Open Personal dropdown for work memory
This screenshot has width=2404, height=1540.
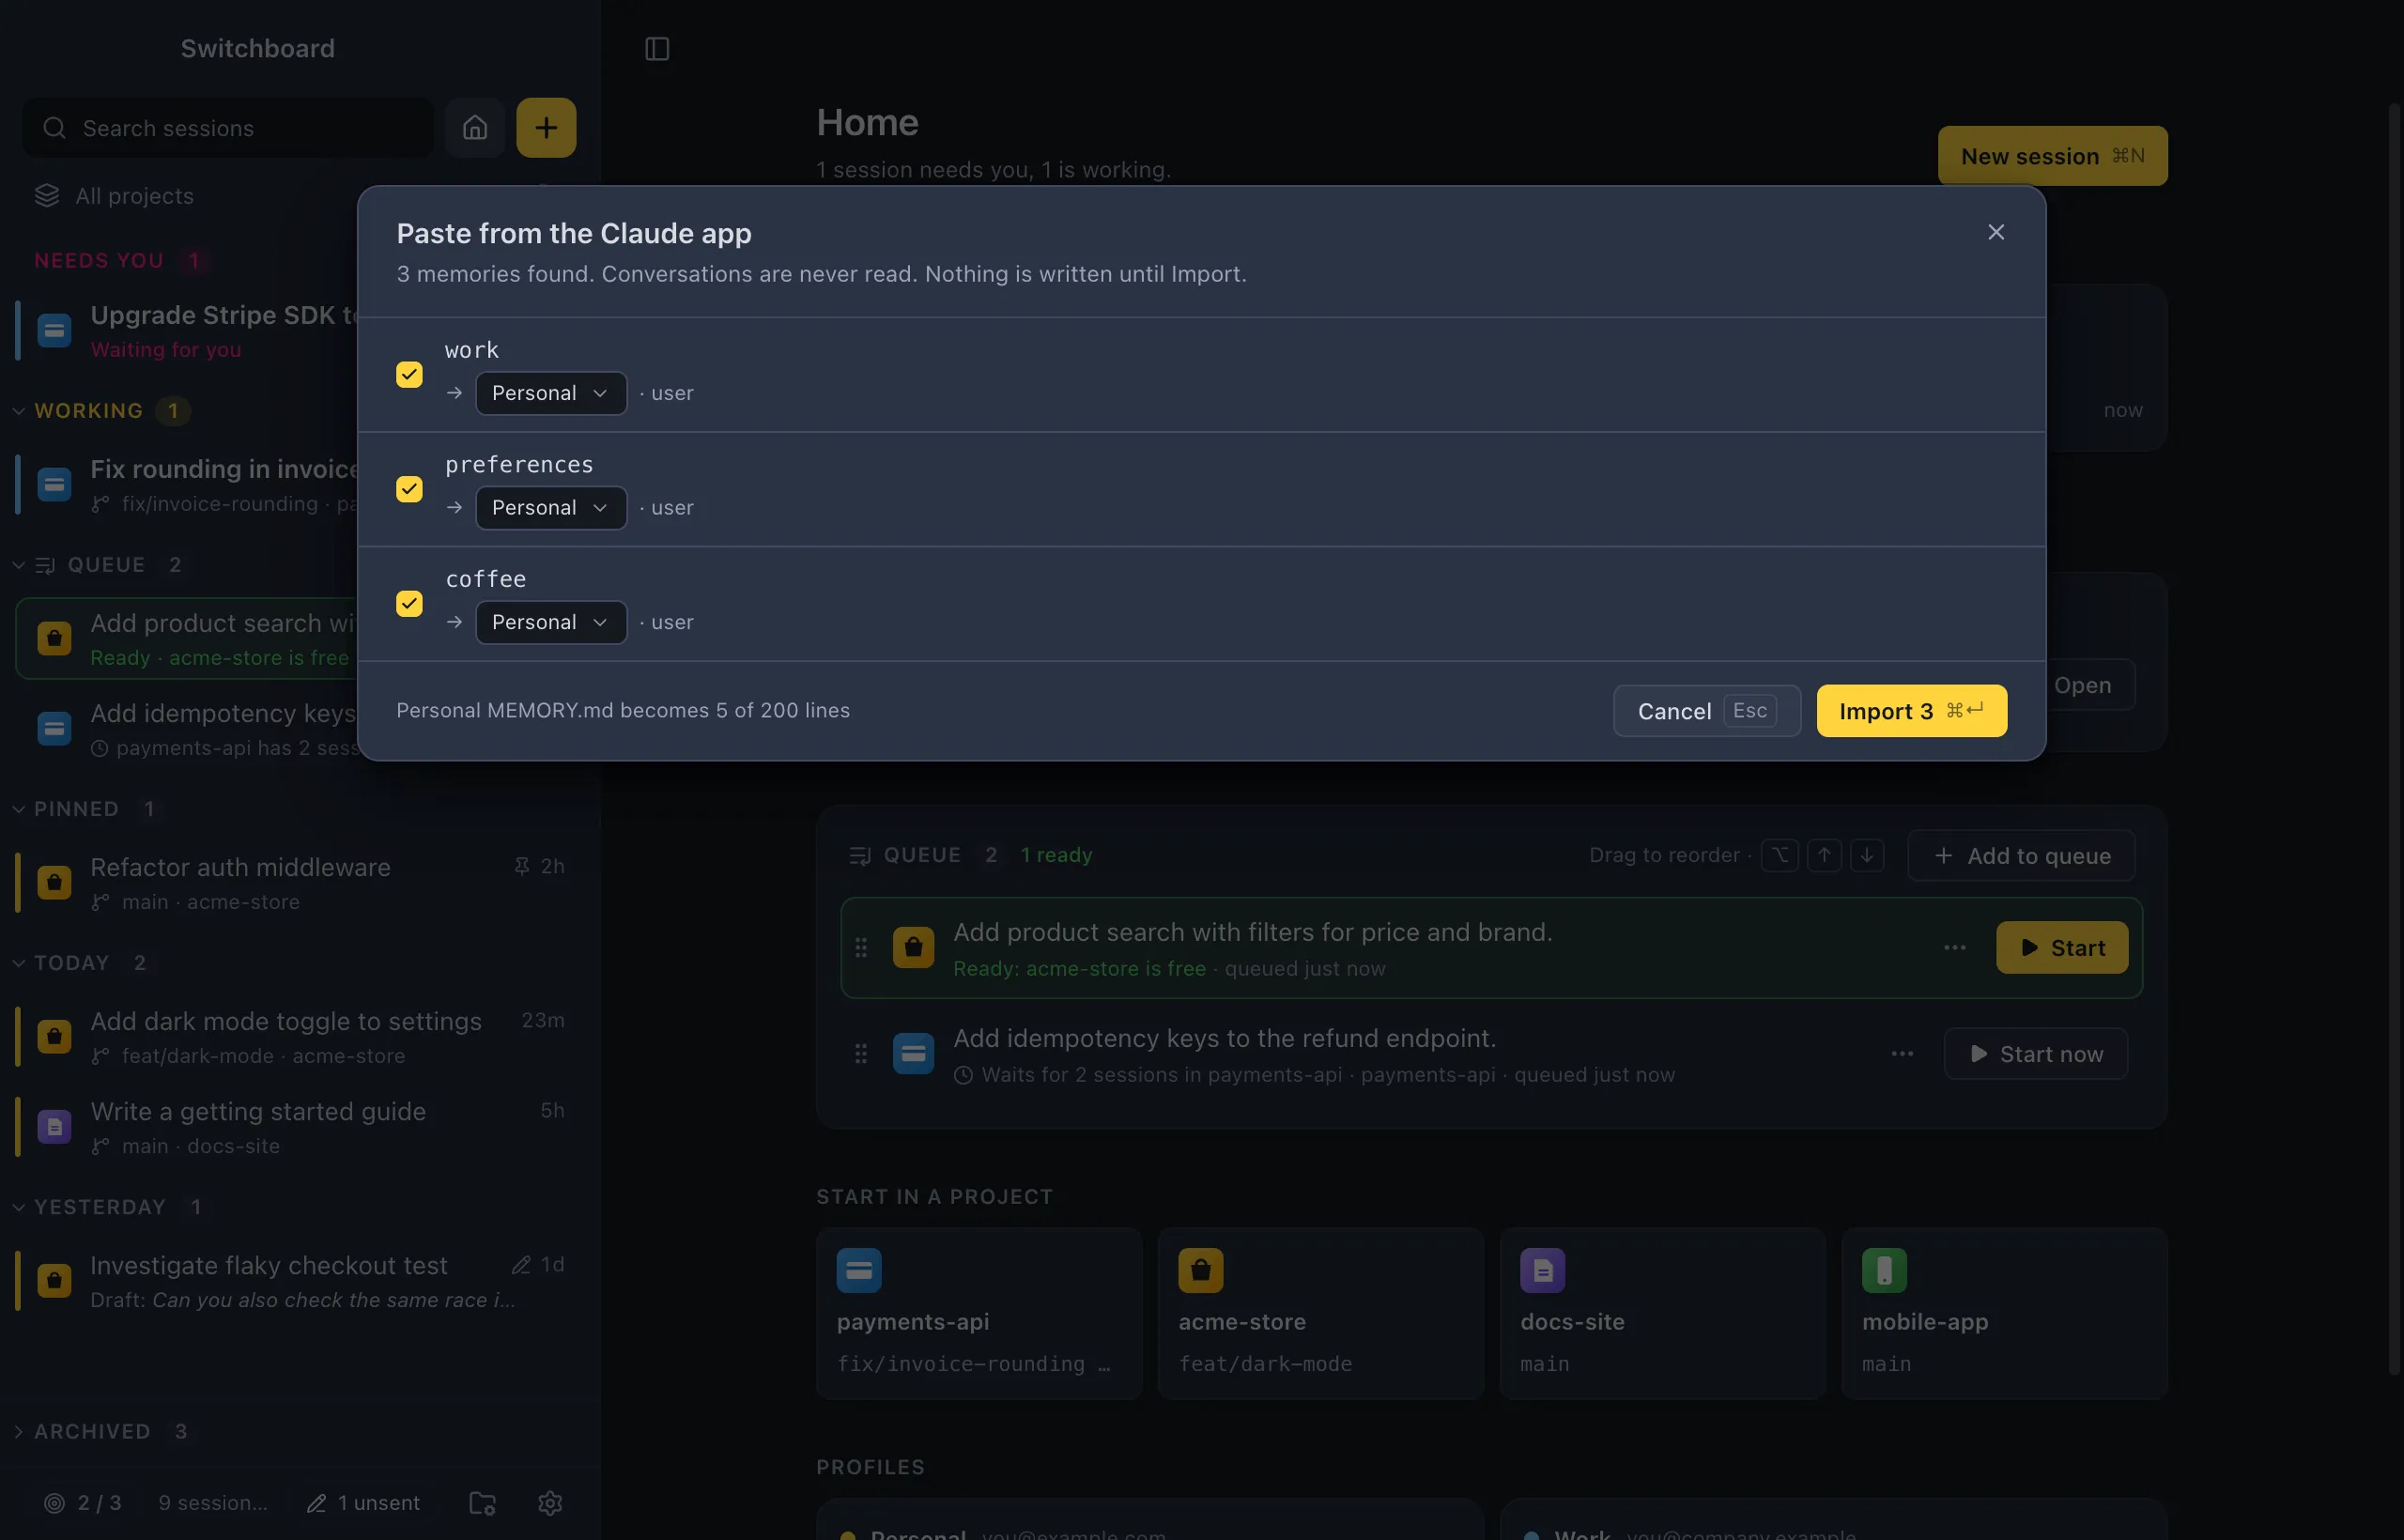551,393
